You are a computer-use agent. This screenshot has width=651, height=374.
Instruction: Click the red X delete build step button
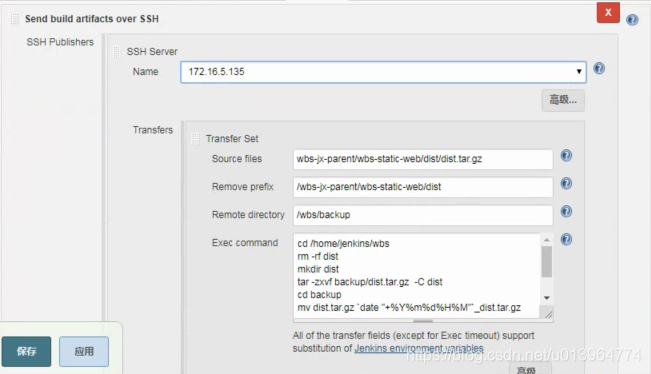pyautogui.click(x=608, y=12)
